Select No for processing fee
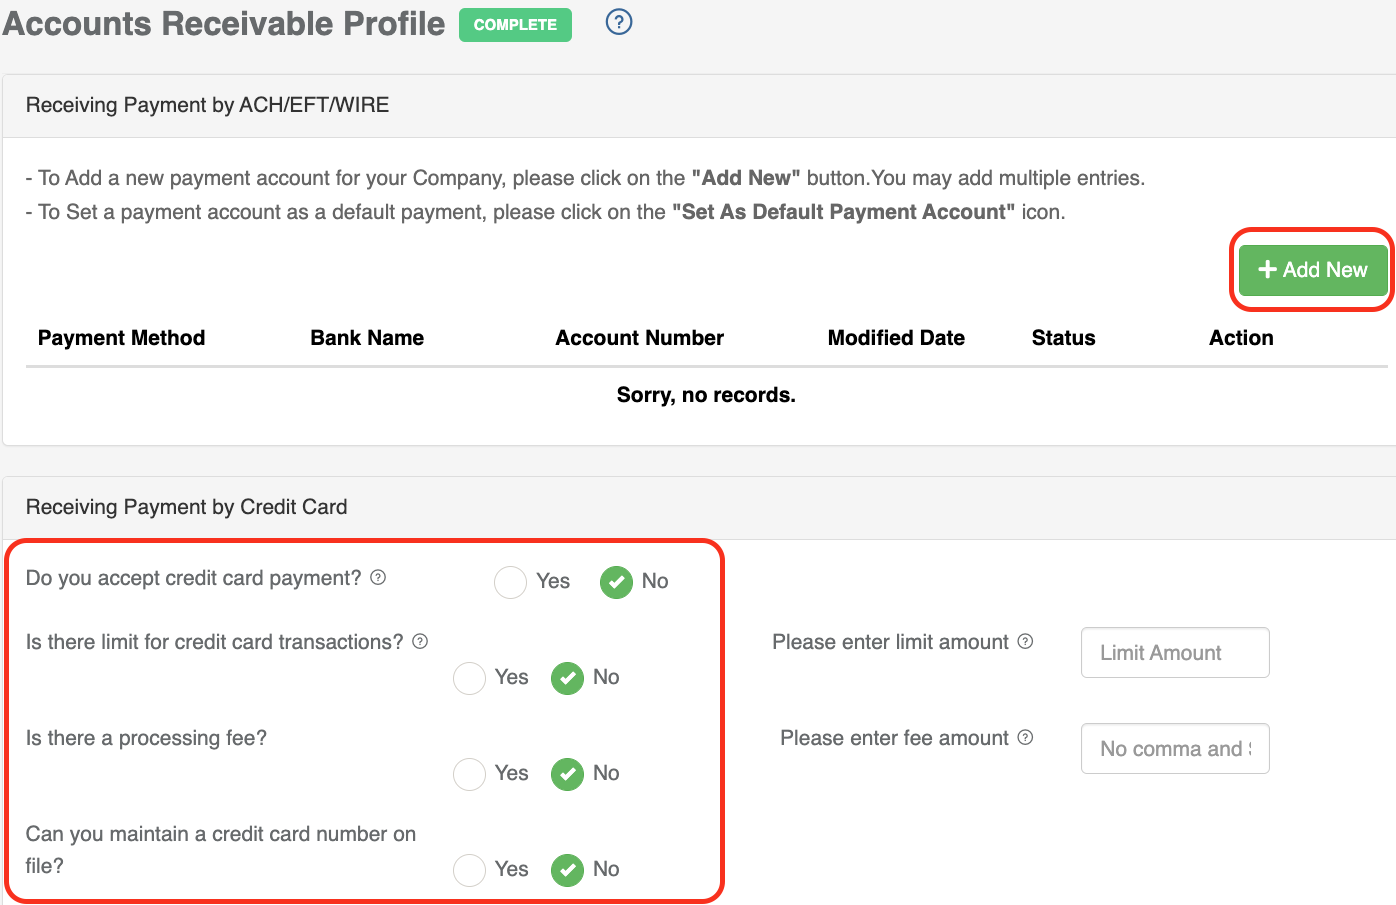This screenshot has height=905, width=1396. [567, 774]
